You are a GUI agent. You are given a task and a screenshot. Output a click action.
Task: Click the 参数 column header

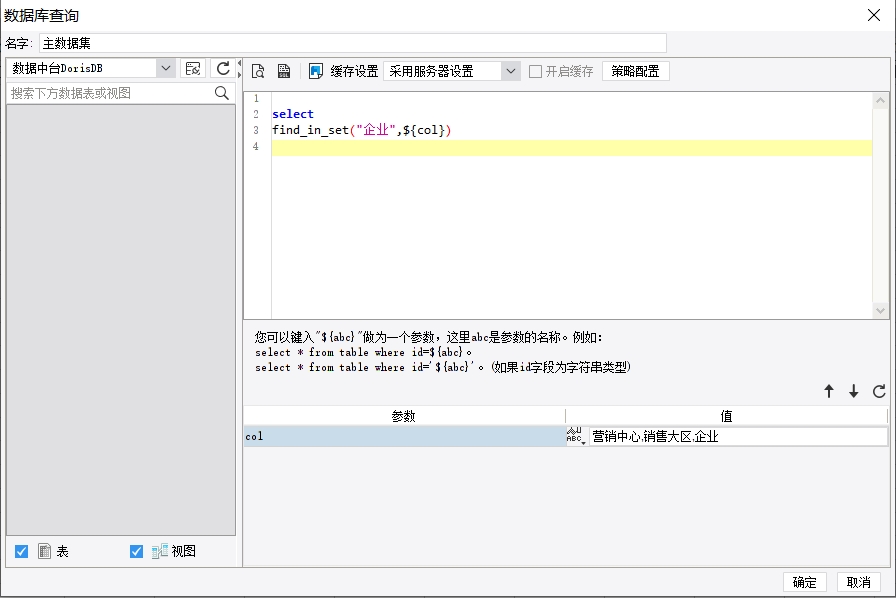pos(404,416)
